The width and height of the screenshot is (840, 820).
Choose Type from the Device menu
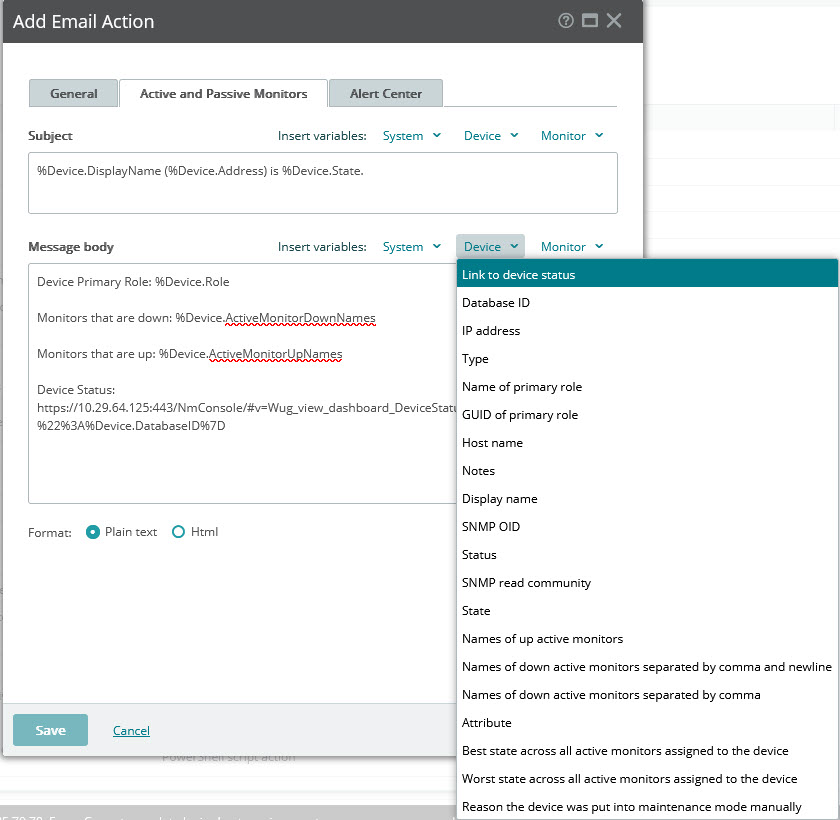tap(647, 359)
